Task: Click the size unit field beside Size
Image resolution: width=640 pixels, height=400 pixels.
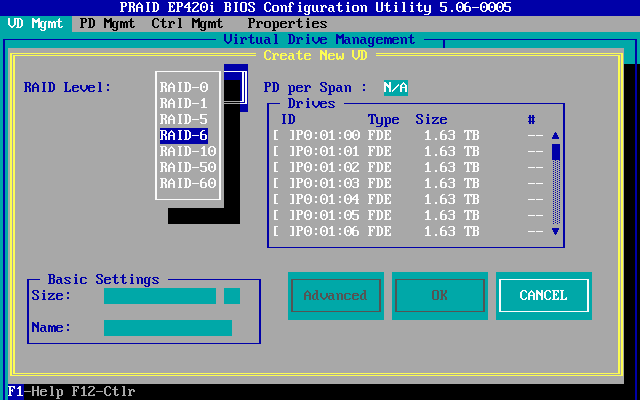Action: [x=232, y=296]
